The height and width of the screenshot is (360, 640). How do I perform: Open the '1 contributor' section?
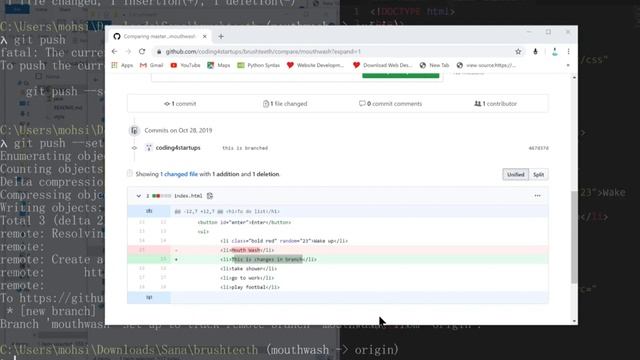pyautogui.click(x=495, y=104)
